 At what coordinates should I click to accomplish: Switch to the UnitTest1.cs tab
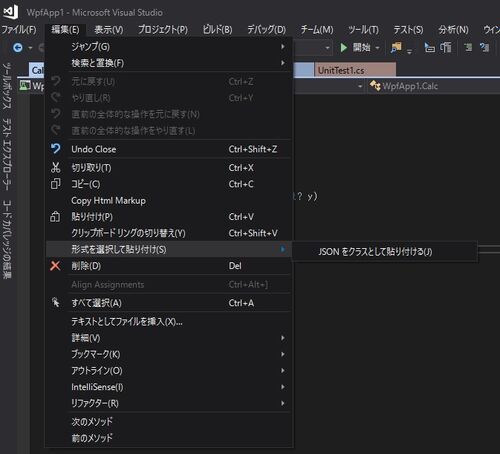pos(355,70)
